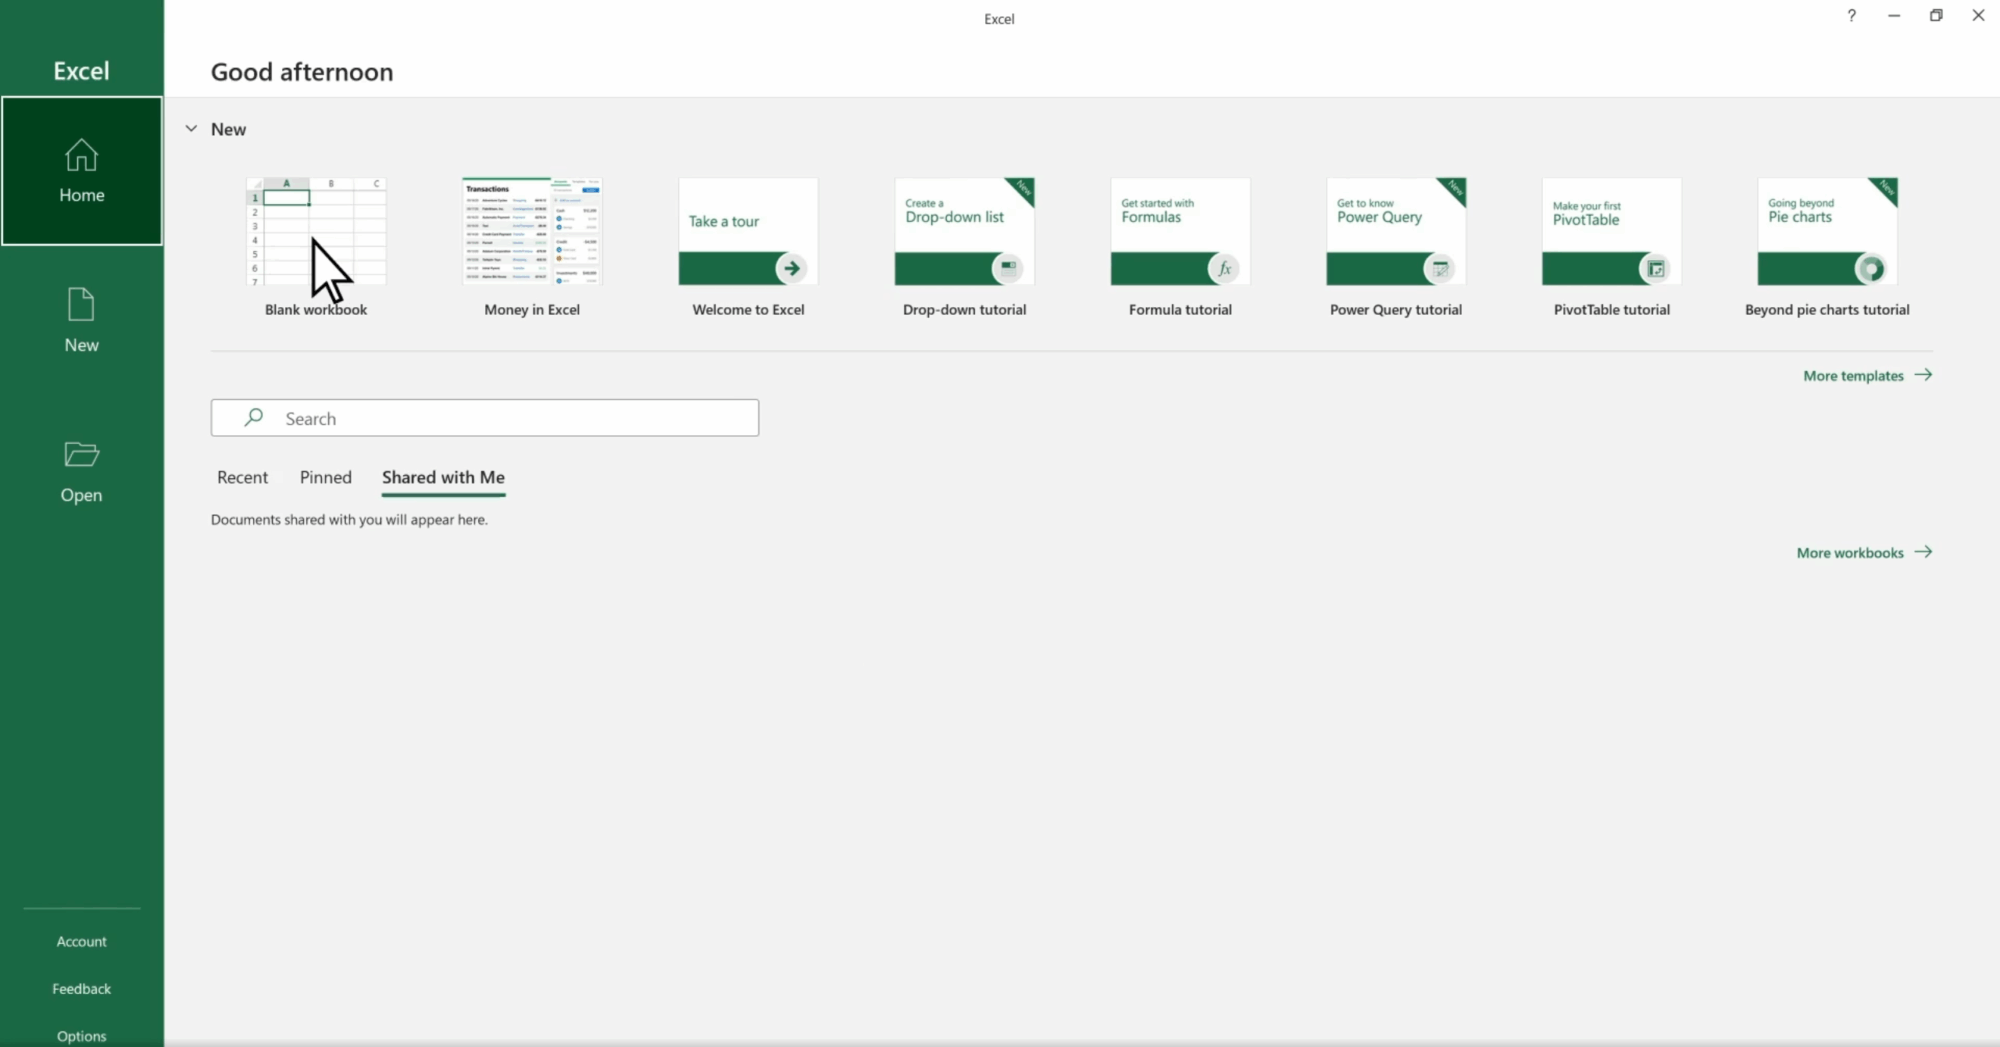The height and width of the screenshot is (1047, 2000).
Task: Open the Welcome to Excel tour template
Action: click(748, 248)
